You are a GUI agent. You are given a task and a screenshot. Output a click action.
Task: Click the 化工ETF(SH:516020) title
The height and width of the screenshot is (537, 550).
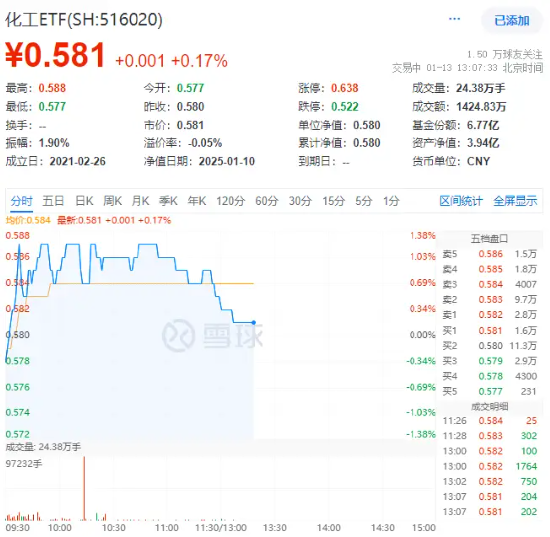click(84, 20)
